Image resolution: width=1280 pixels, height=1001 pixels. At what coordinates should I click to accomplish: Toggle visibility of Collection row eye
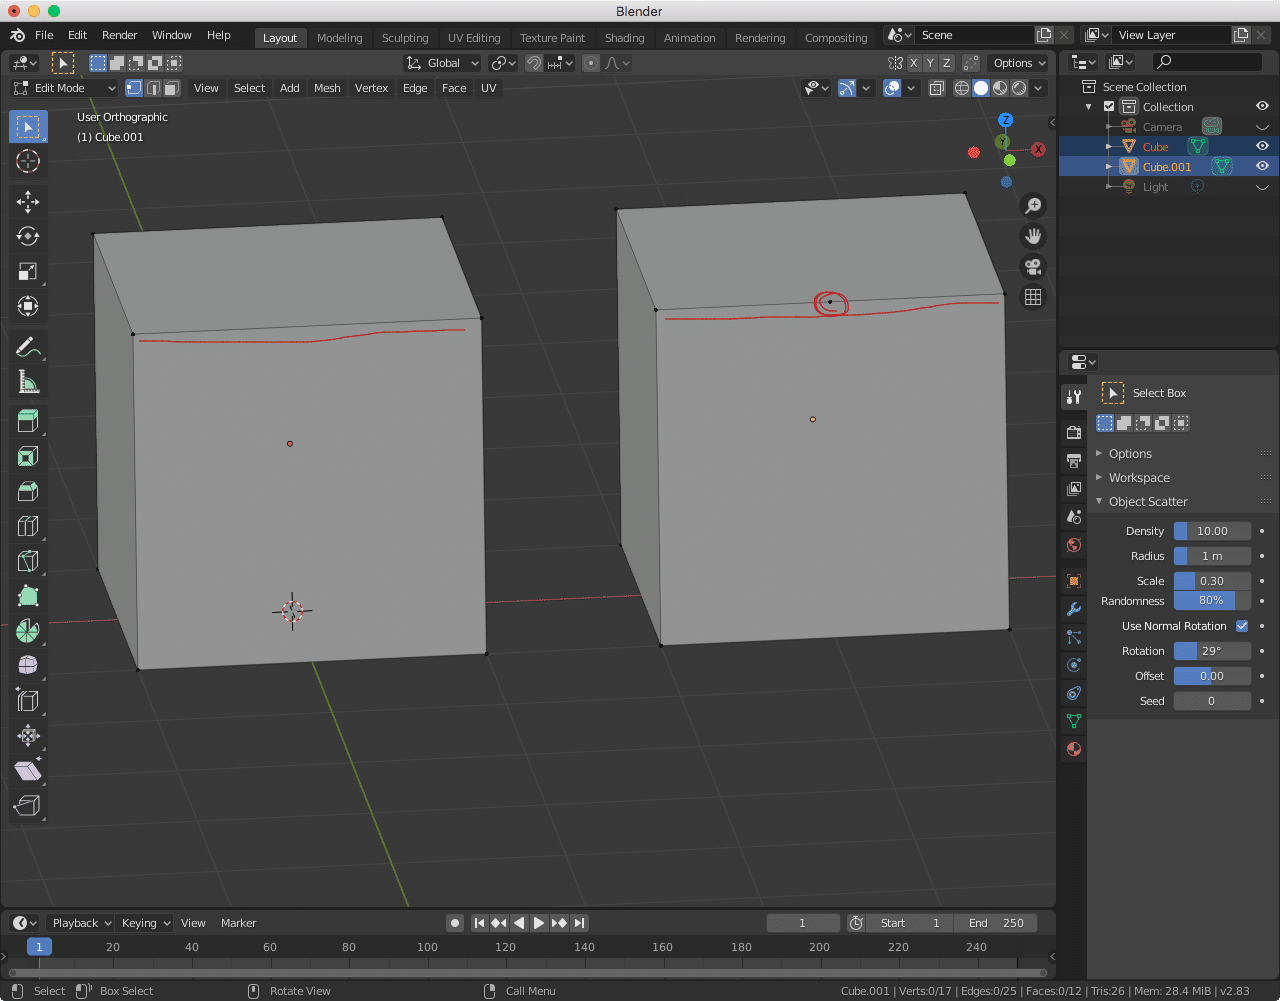coord(1262,106)
